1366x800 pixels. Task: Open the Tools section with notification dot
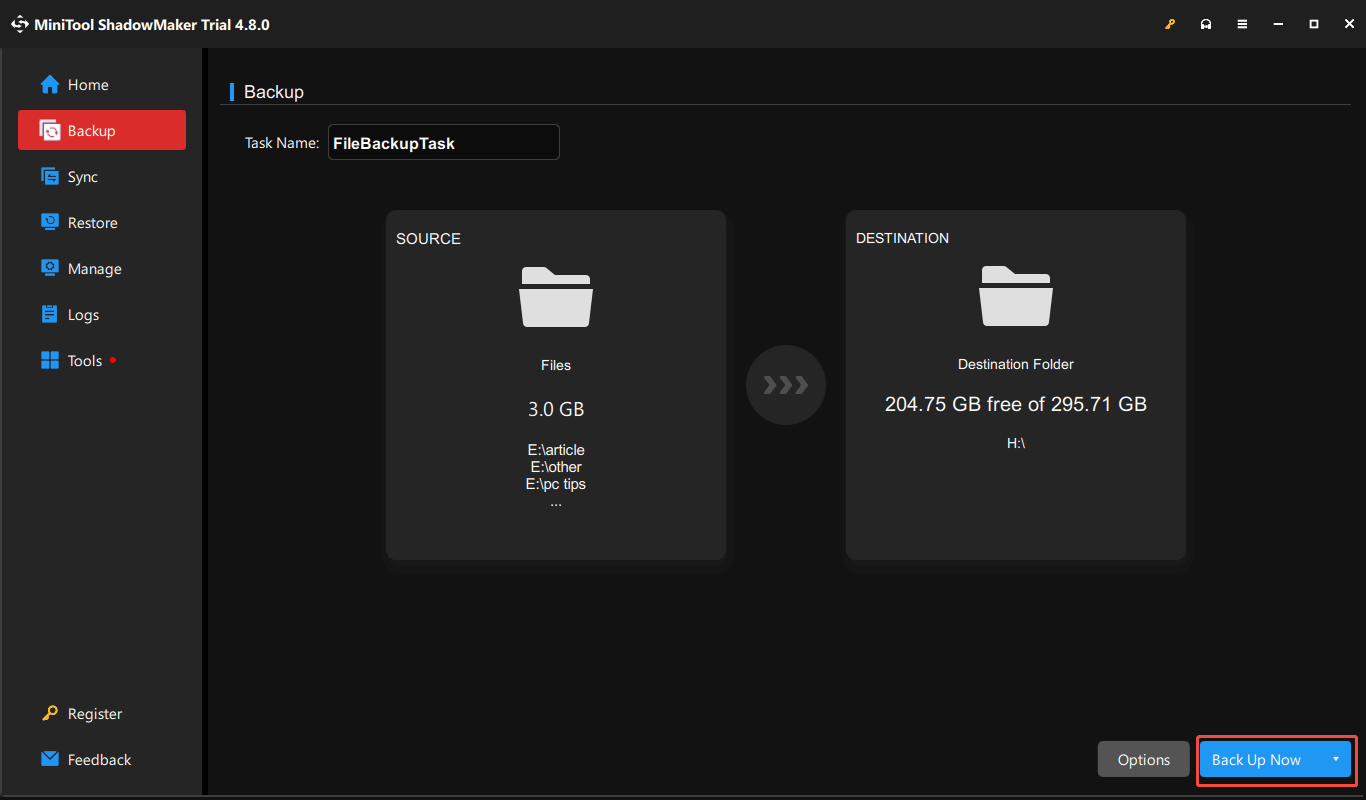[85, 360]
